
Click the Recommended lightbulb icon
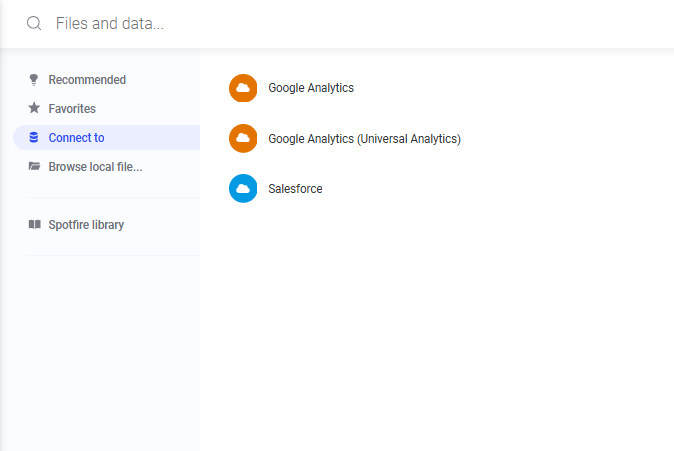[x=34, y=80]
